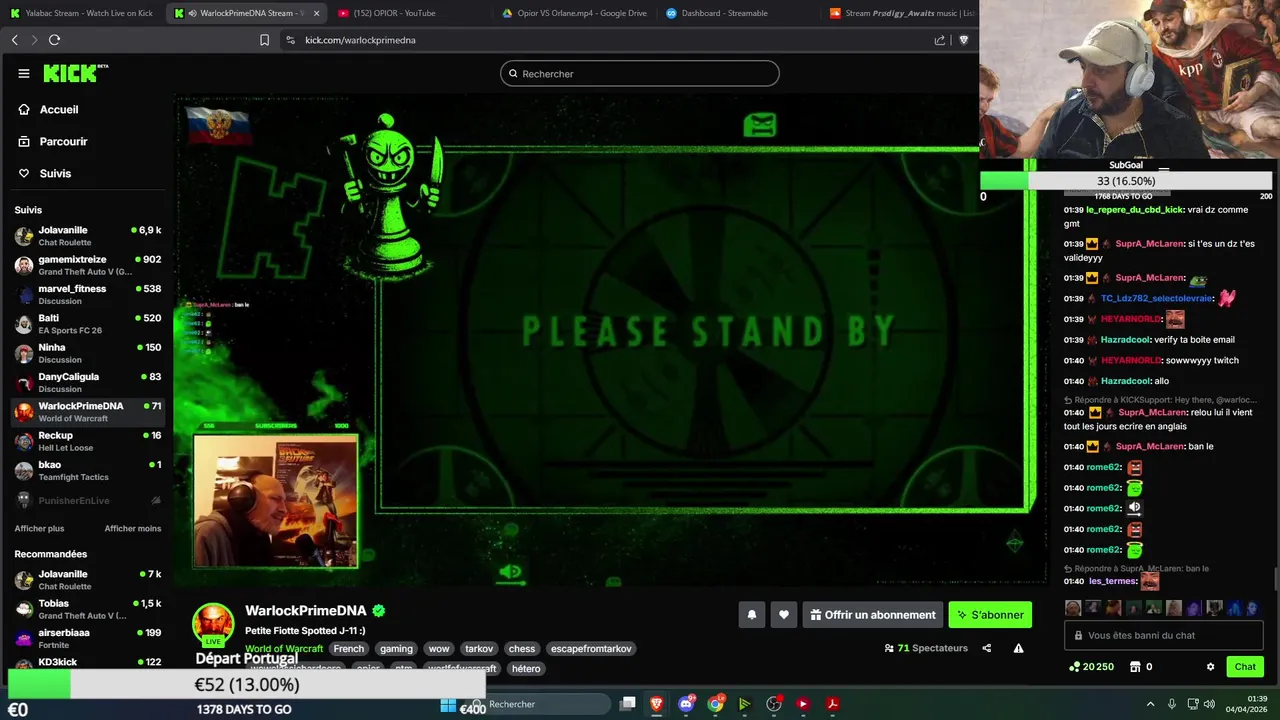The height and width of the screenshot is (720, 1280).
Task: Click the share icon next to Spectateurs
Action: 987,648
